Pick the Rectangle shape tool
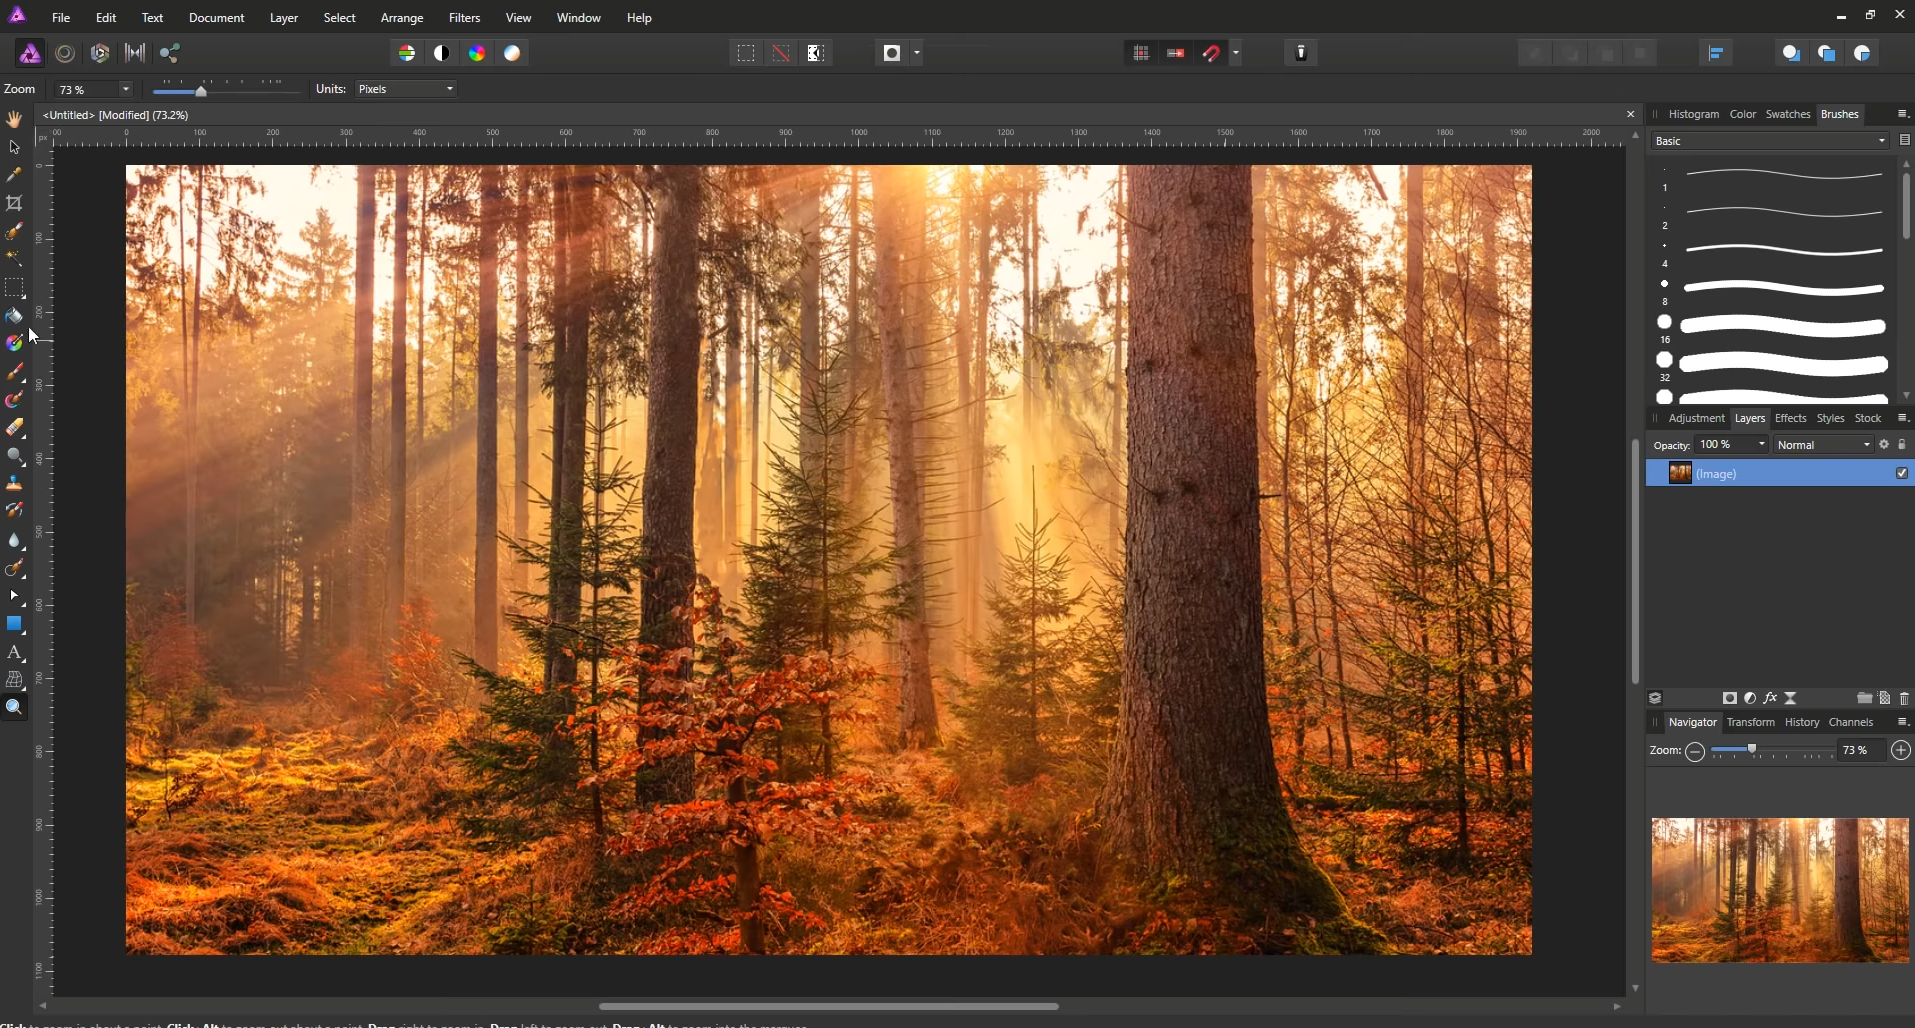1915x1028 pixels. tap(14, 624)
